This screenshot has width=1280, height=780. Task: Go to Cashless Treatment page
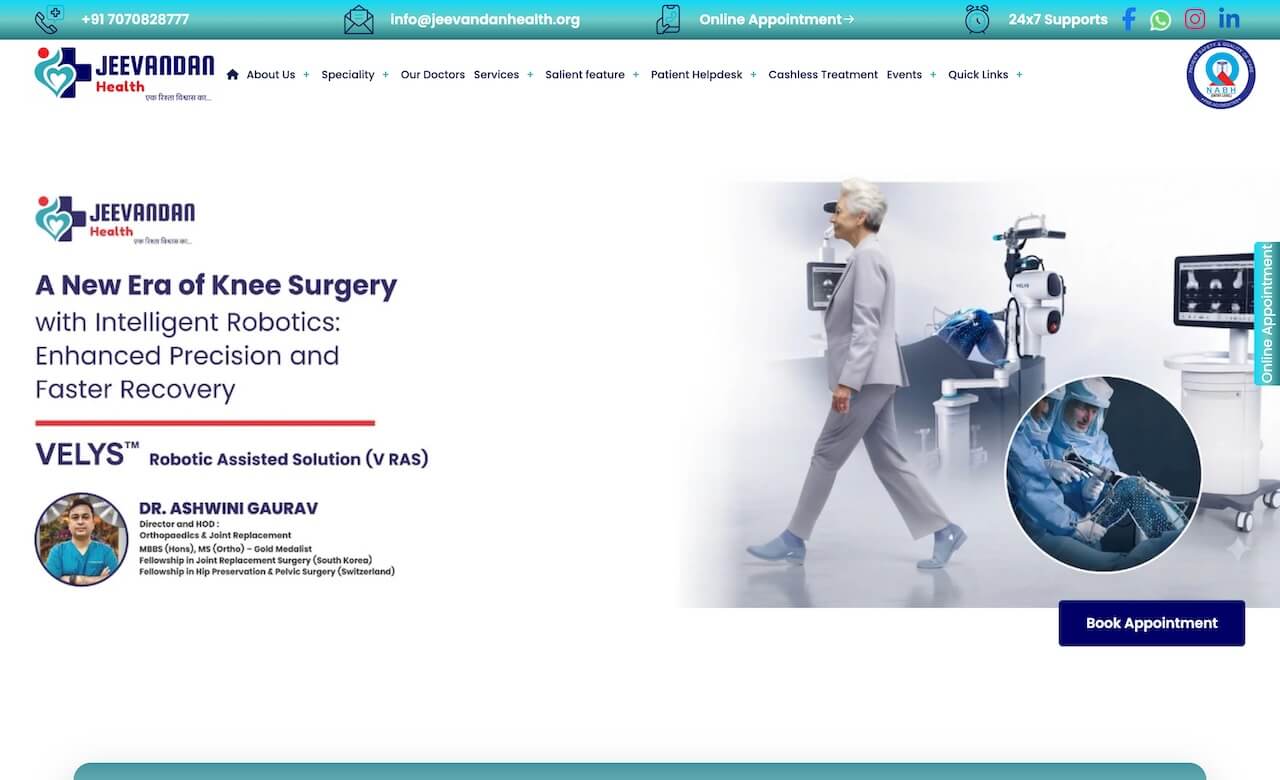click(x=823, y=75)
